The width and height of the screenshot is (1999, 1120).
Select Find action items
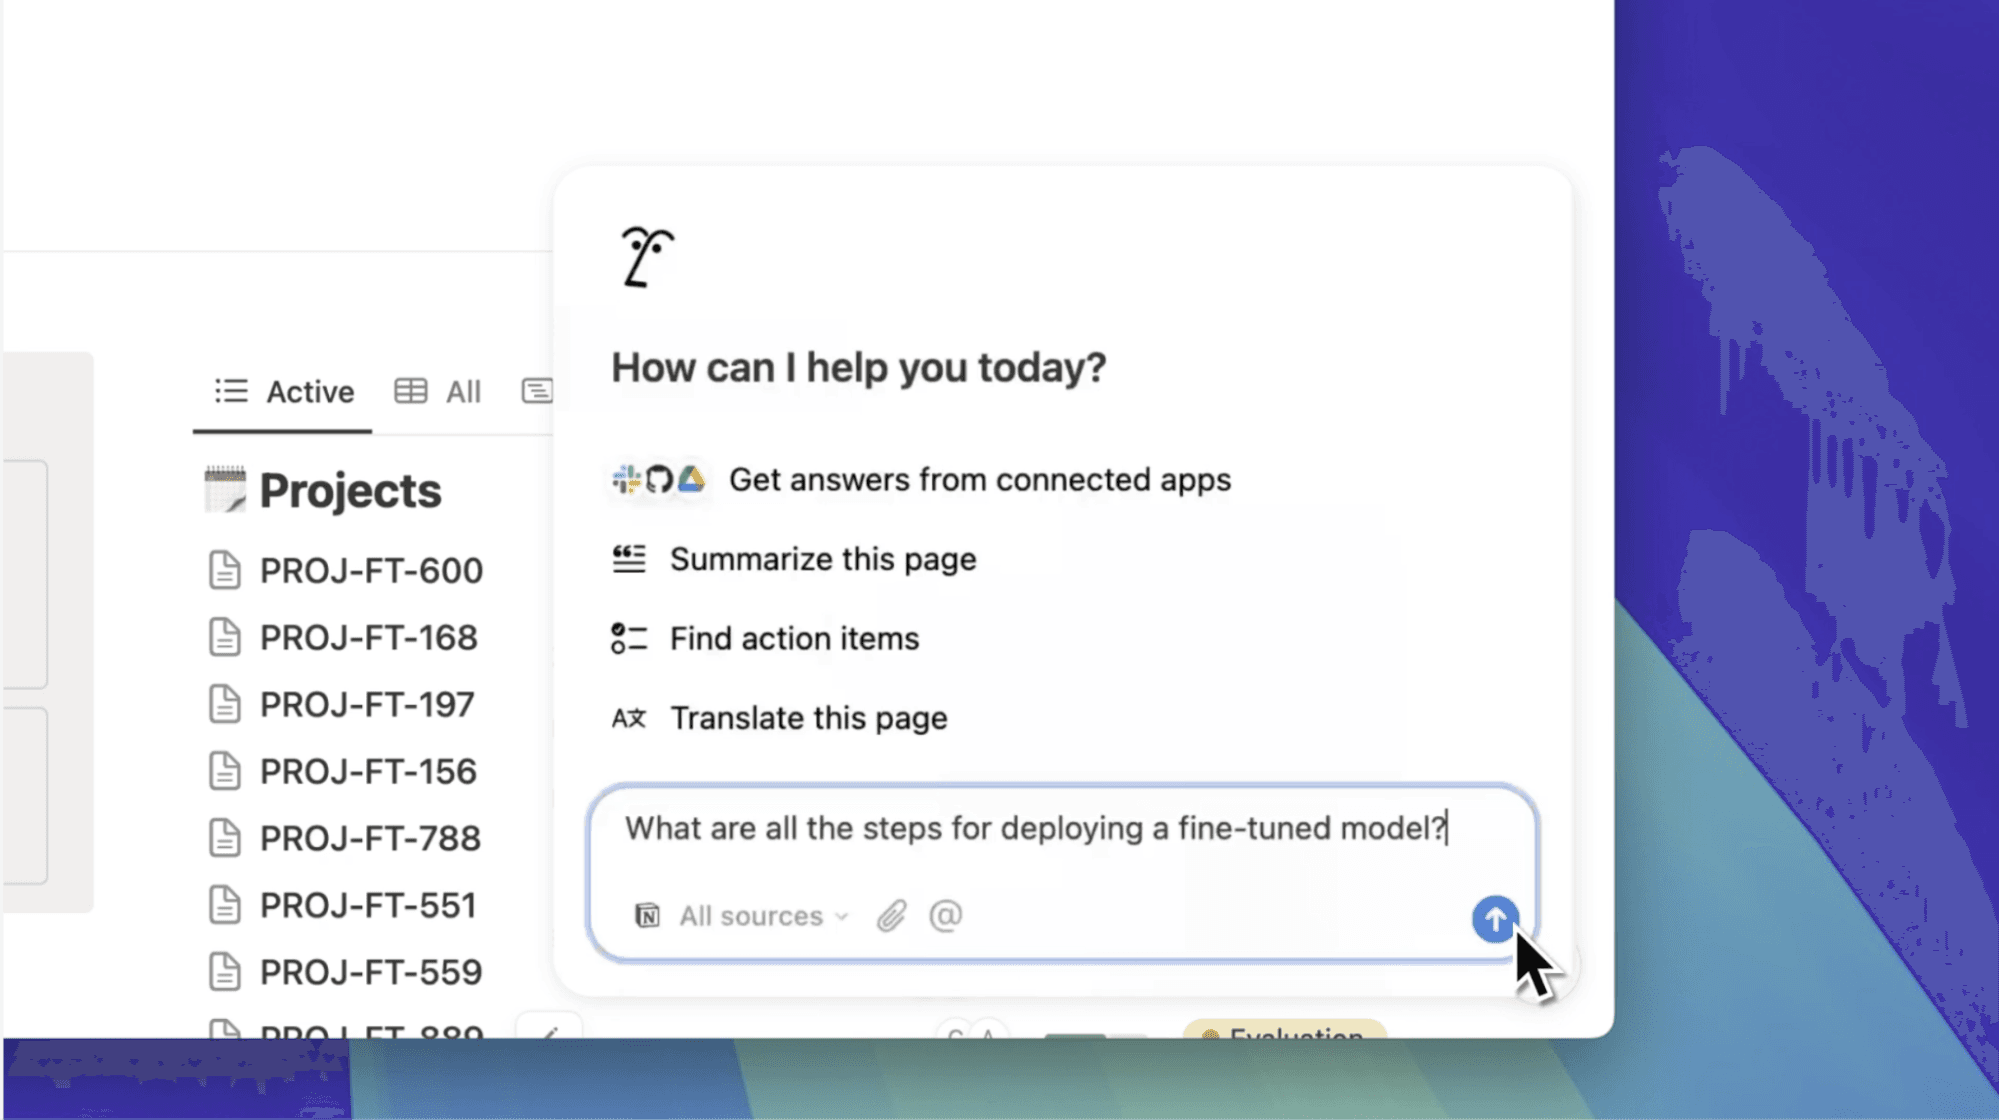tap(794, 638)
